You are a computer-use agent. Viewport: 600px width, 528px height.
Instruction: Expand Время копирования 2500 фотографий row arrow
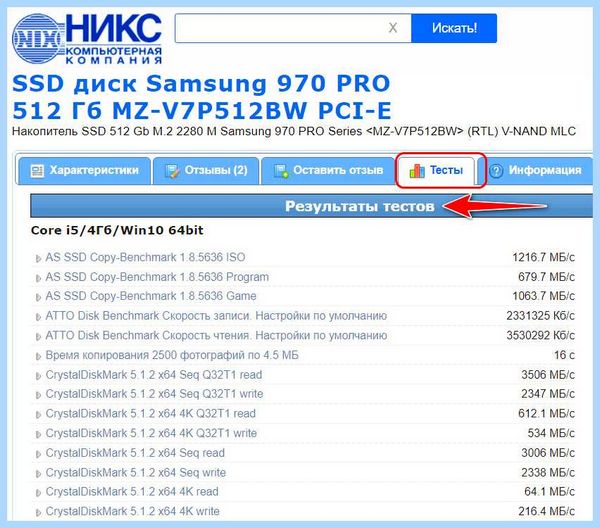click(x=38, y=357)
